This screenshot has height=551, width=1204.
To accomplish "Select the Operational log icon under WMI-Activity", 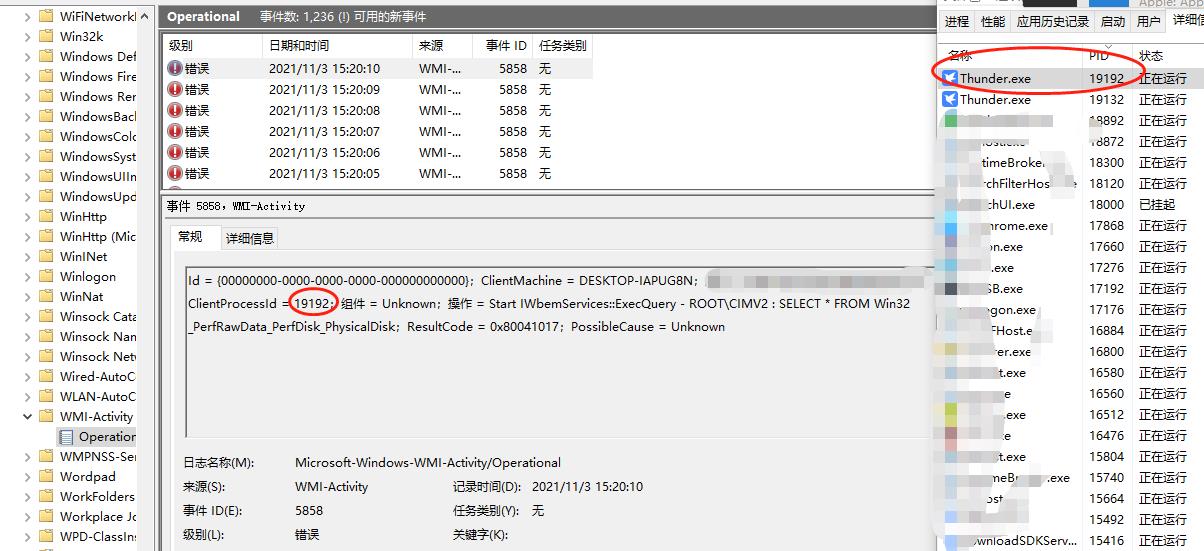I will [67, 437].
